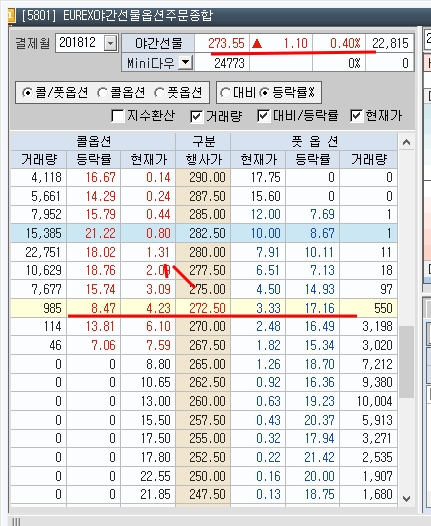Click the 야간선물 label cell

pyautogui.click(x=158, y=43)
